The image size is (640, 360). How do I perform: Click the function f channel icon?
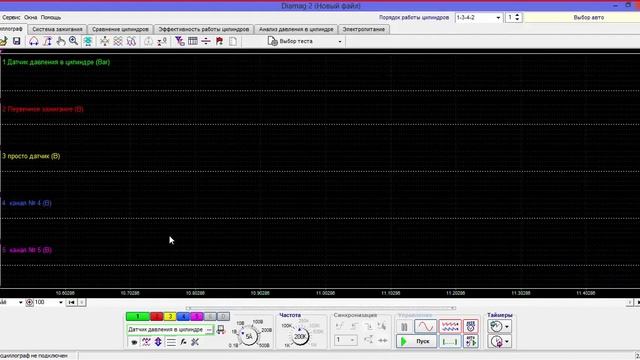click(183, 342)
